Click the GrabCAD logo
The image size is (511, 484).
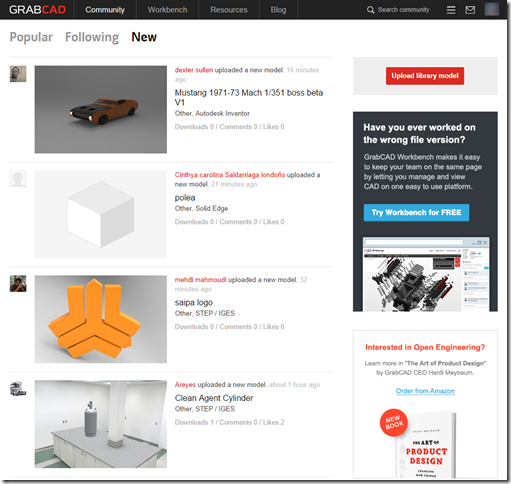(37, 10)
